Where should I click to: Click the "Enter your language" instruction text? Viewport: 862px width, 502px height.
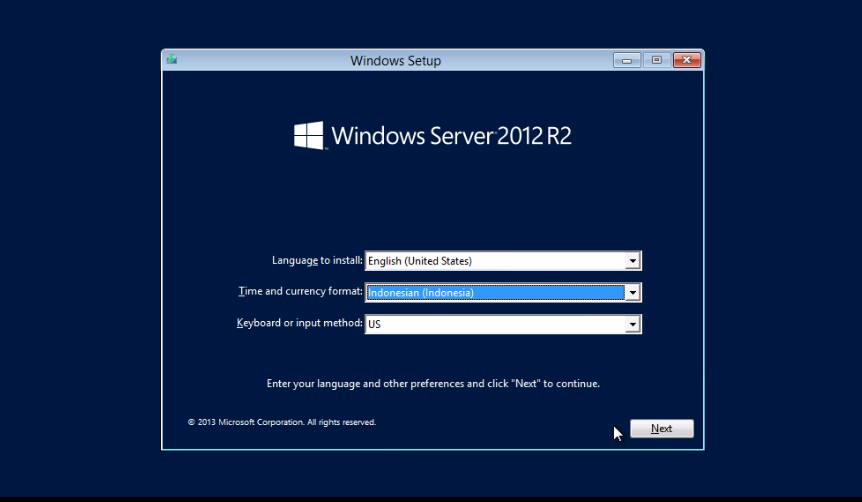point(433,383)
